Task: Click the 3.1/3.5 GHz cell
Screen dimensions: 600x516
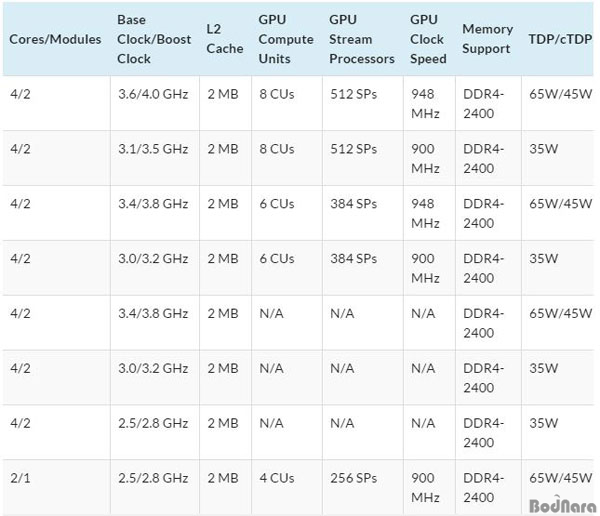Action: pyautogui.click(x=152, y=148)
